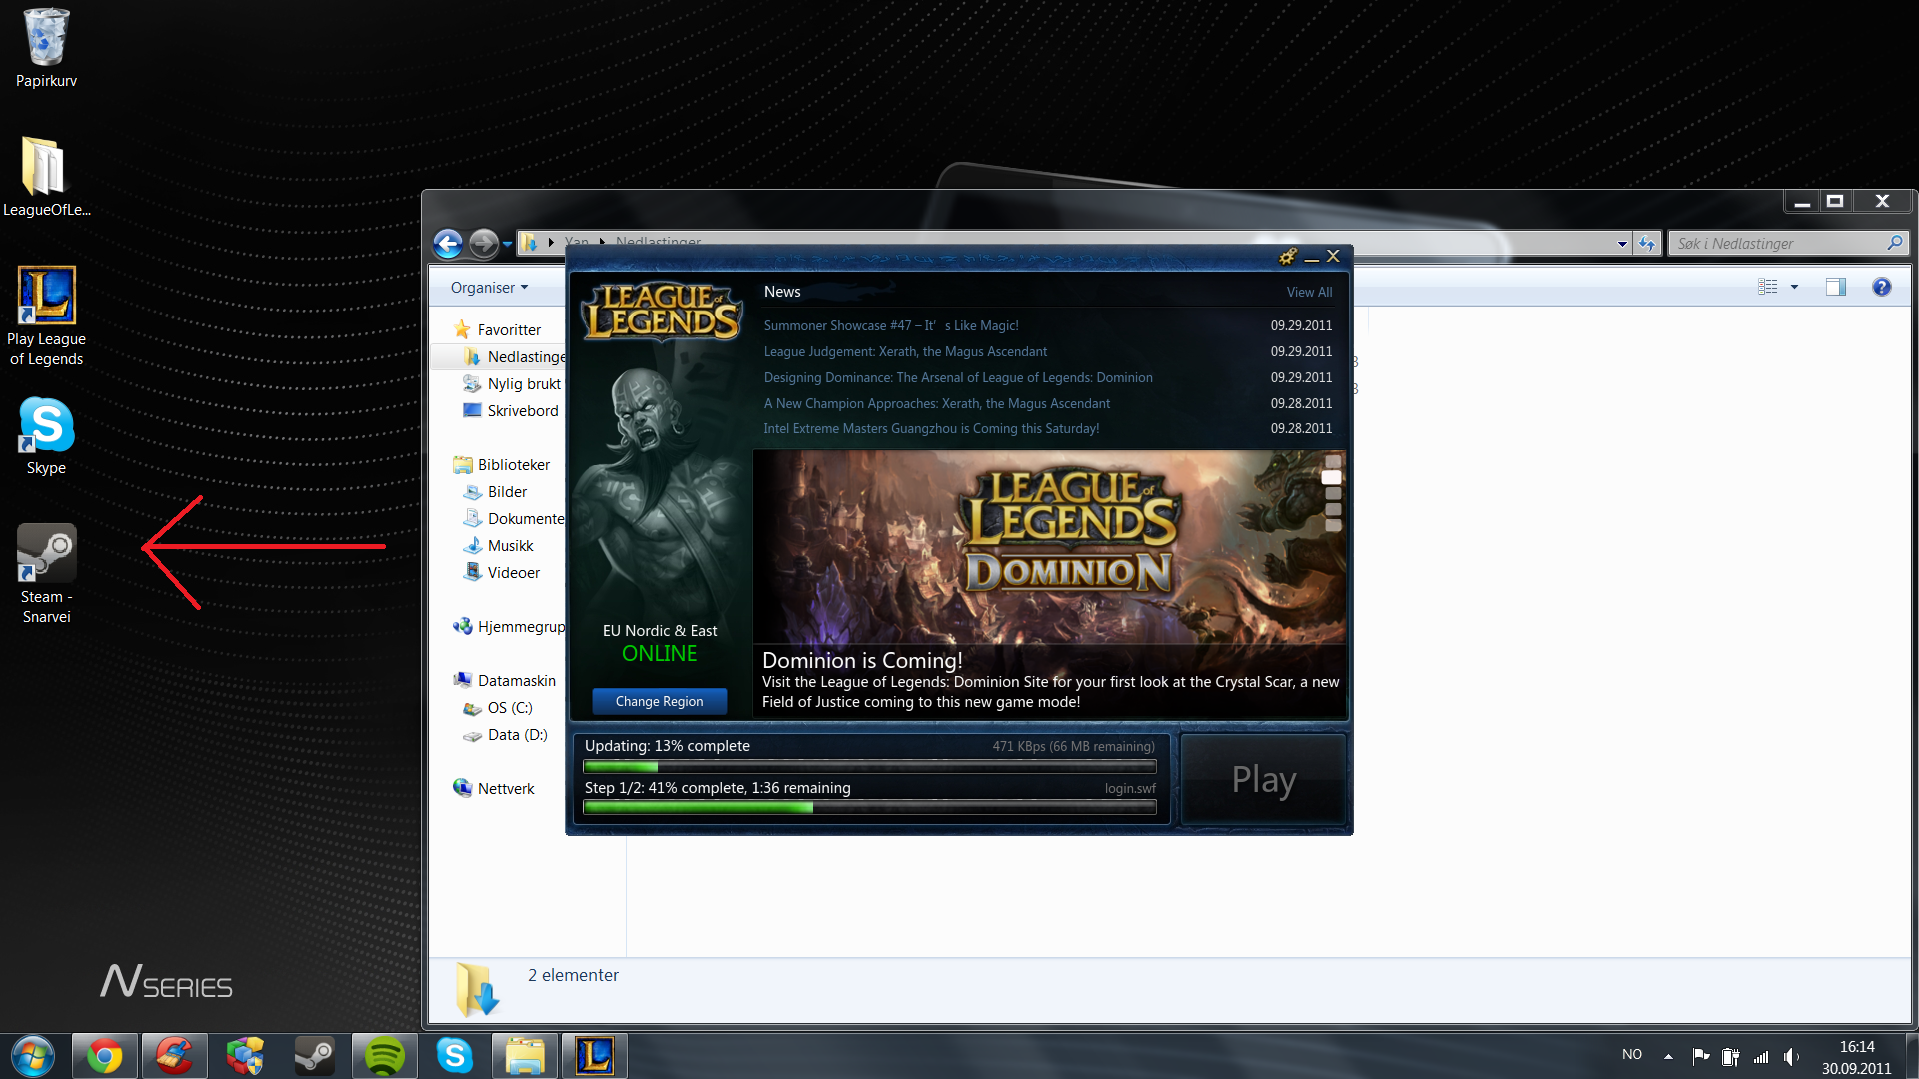Click the battery power tray icon

tap(1730, 1056)
